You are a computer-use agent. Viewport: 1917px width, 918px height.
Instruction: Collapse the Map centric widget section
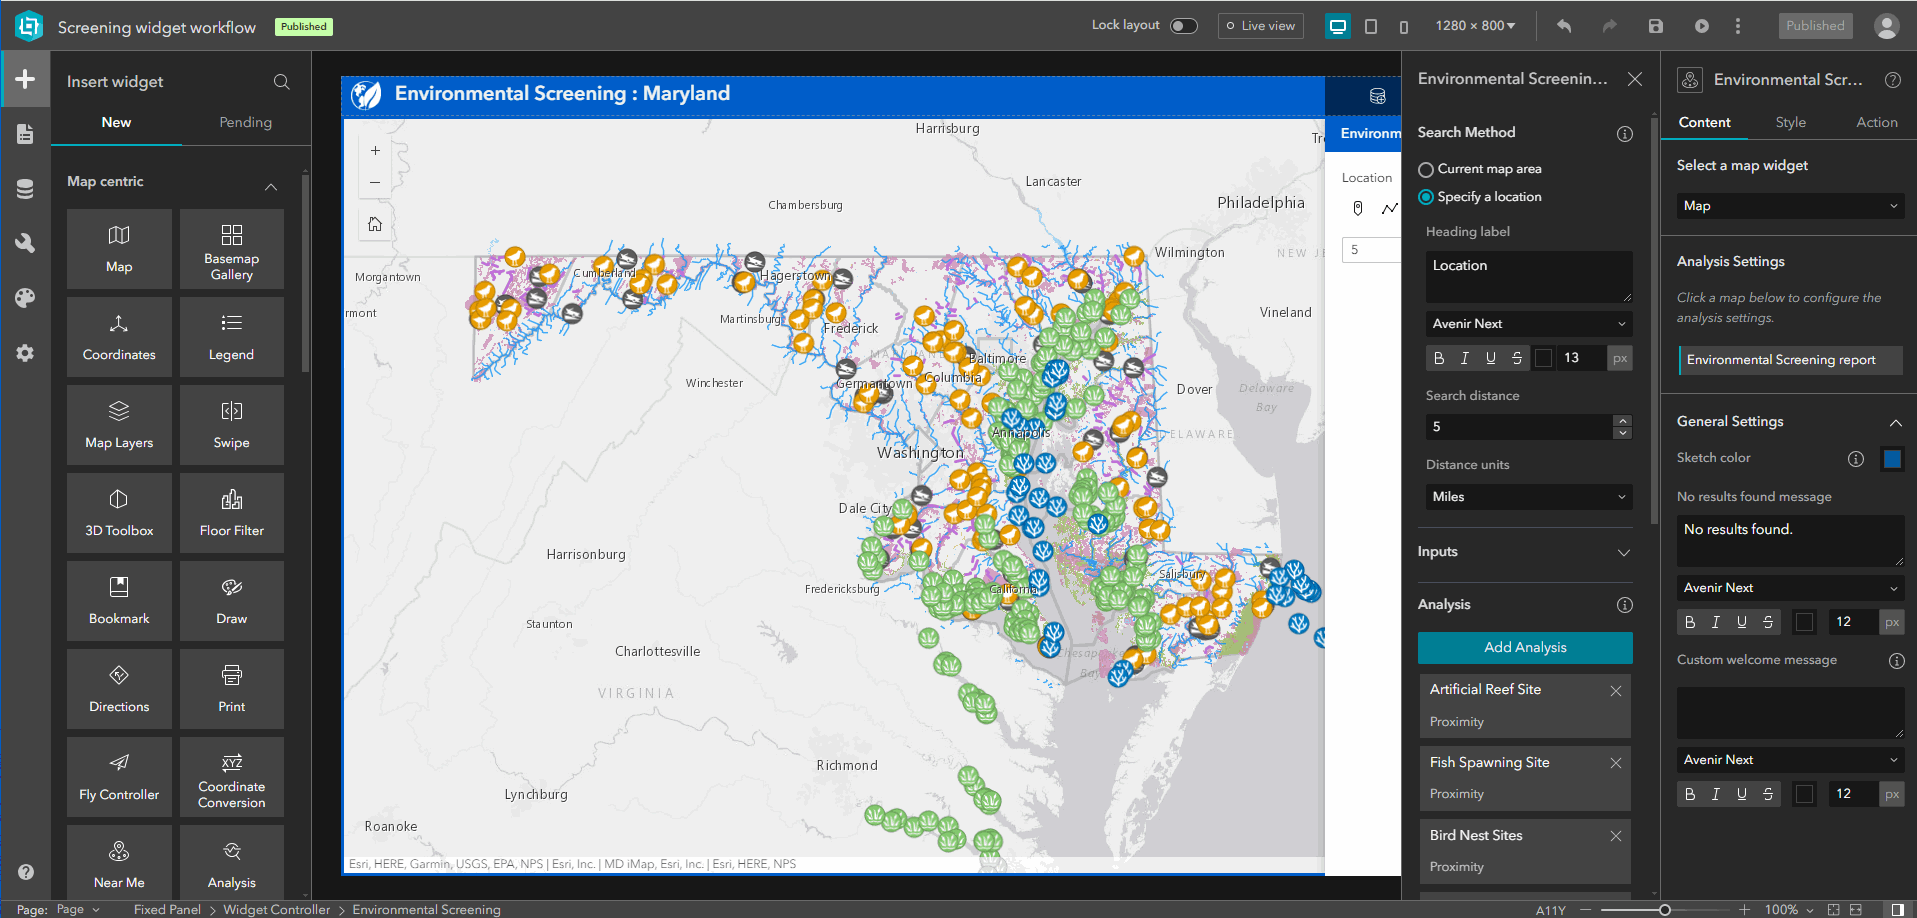(x=270, y=186)
